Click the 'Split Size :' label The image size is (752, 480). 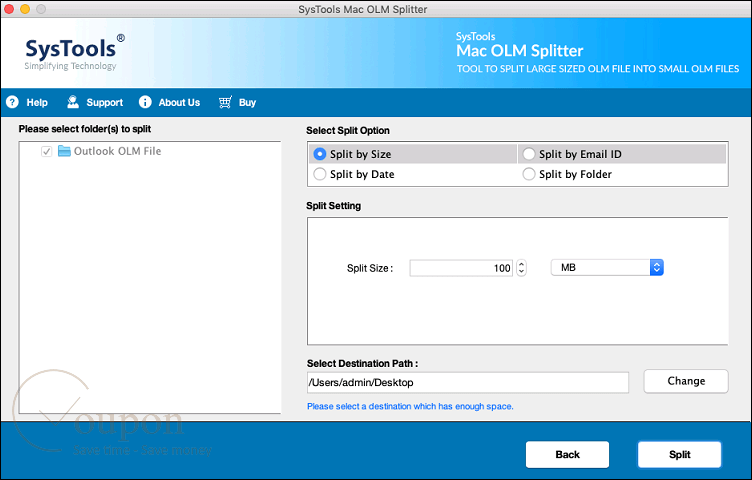tap(370, 269)
